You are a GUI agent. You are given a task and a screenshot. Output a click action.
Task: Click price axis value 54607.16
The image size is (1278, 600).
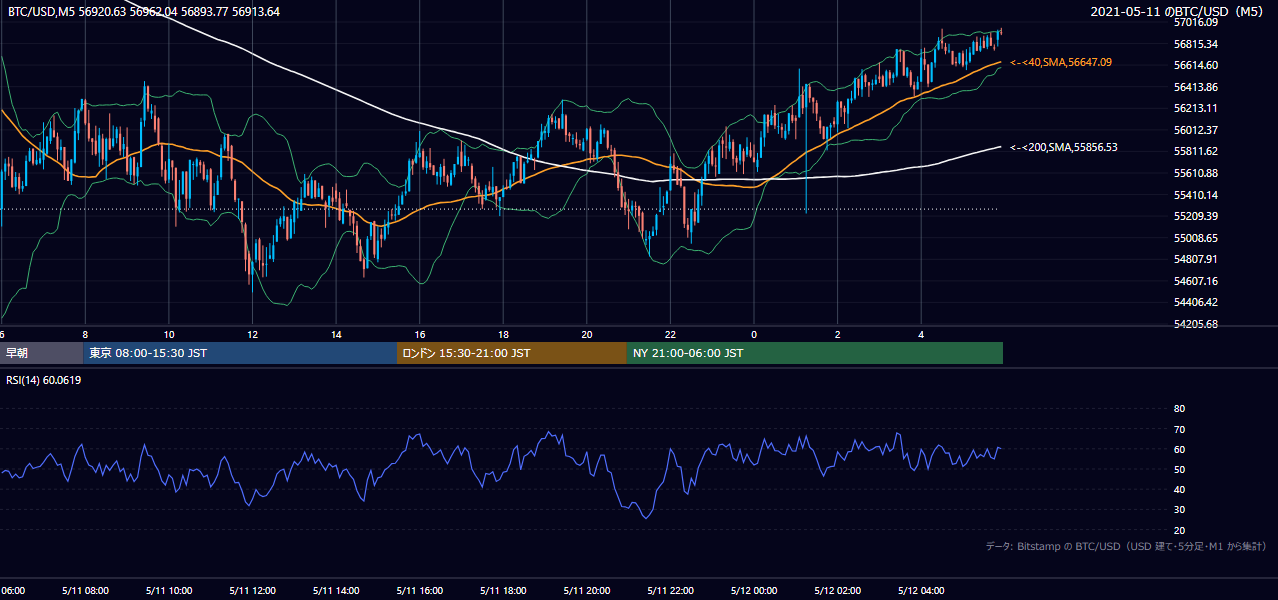tap(1195, 281)
